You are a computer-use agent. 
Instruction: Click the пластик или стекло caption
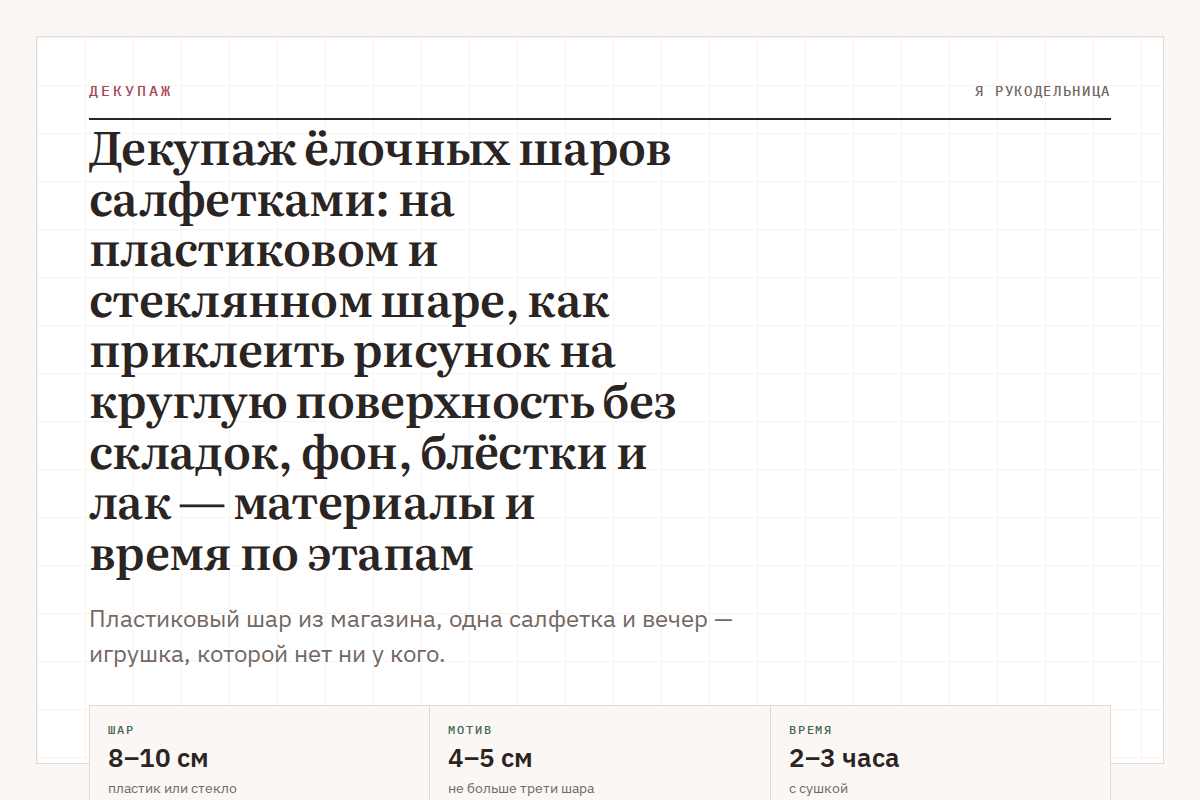pyautogui.click(x=172, y=788)
